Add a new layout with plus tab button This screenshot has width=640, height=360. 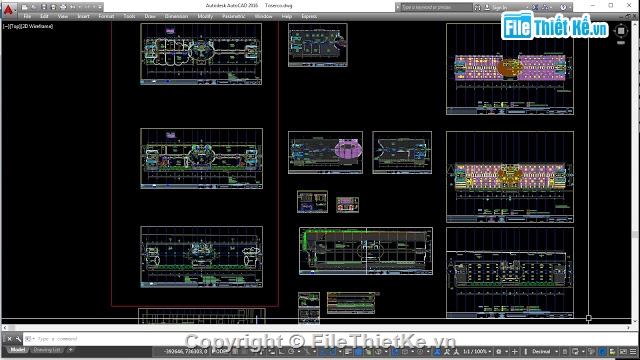tap(70, 350)
